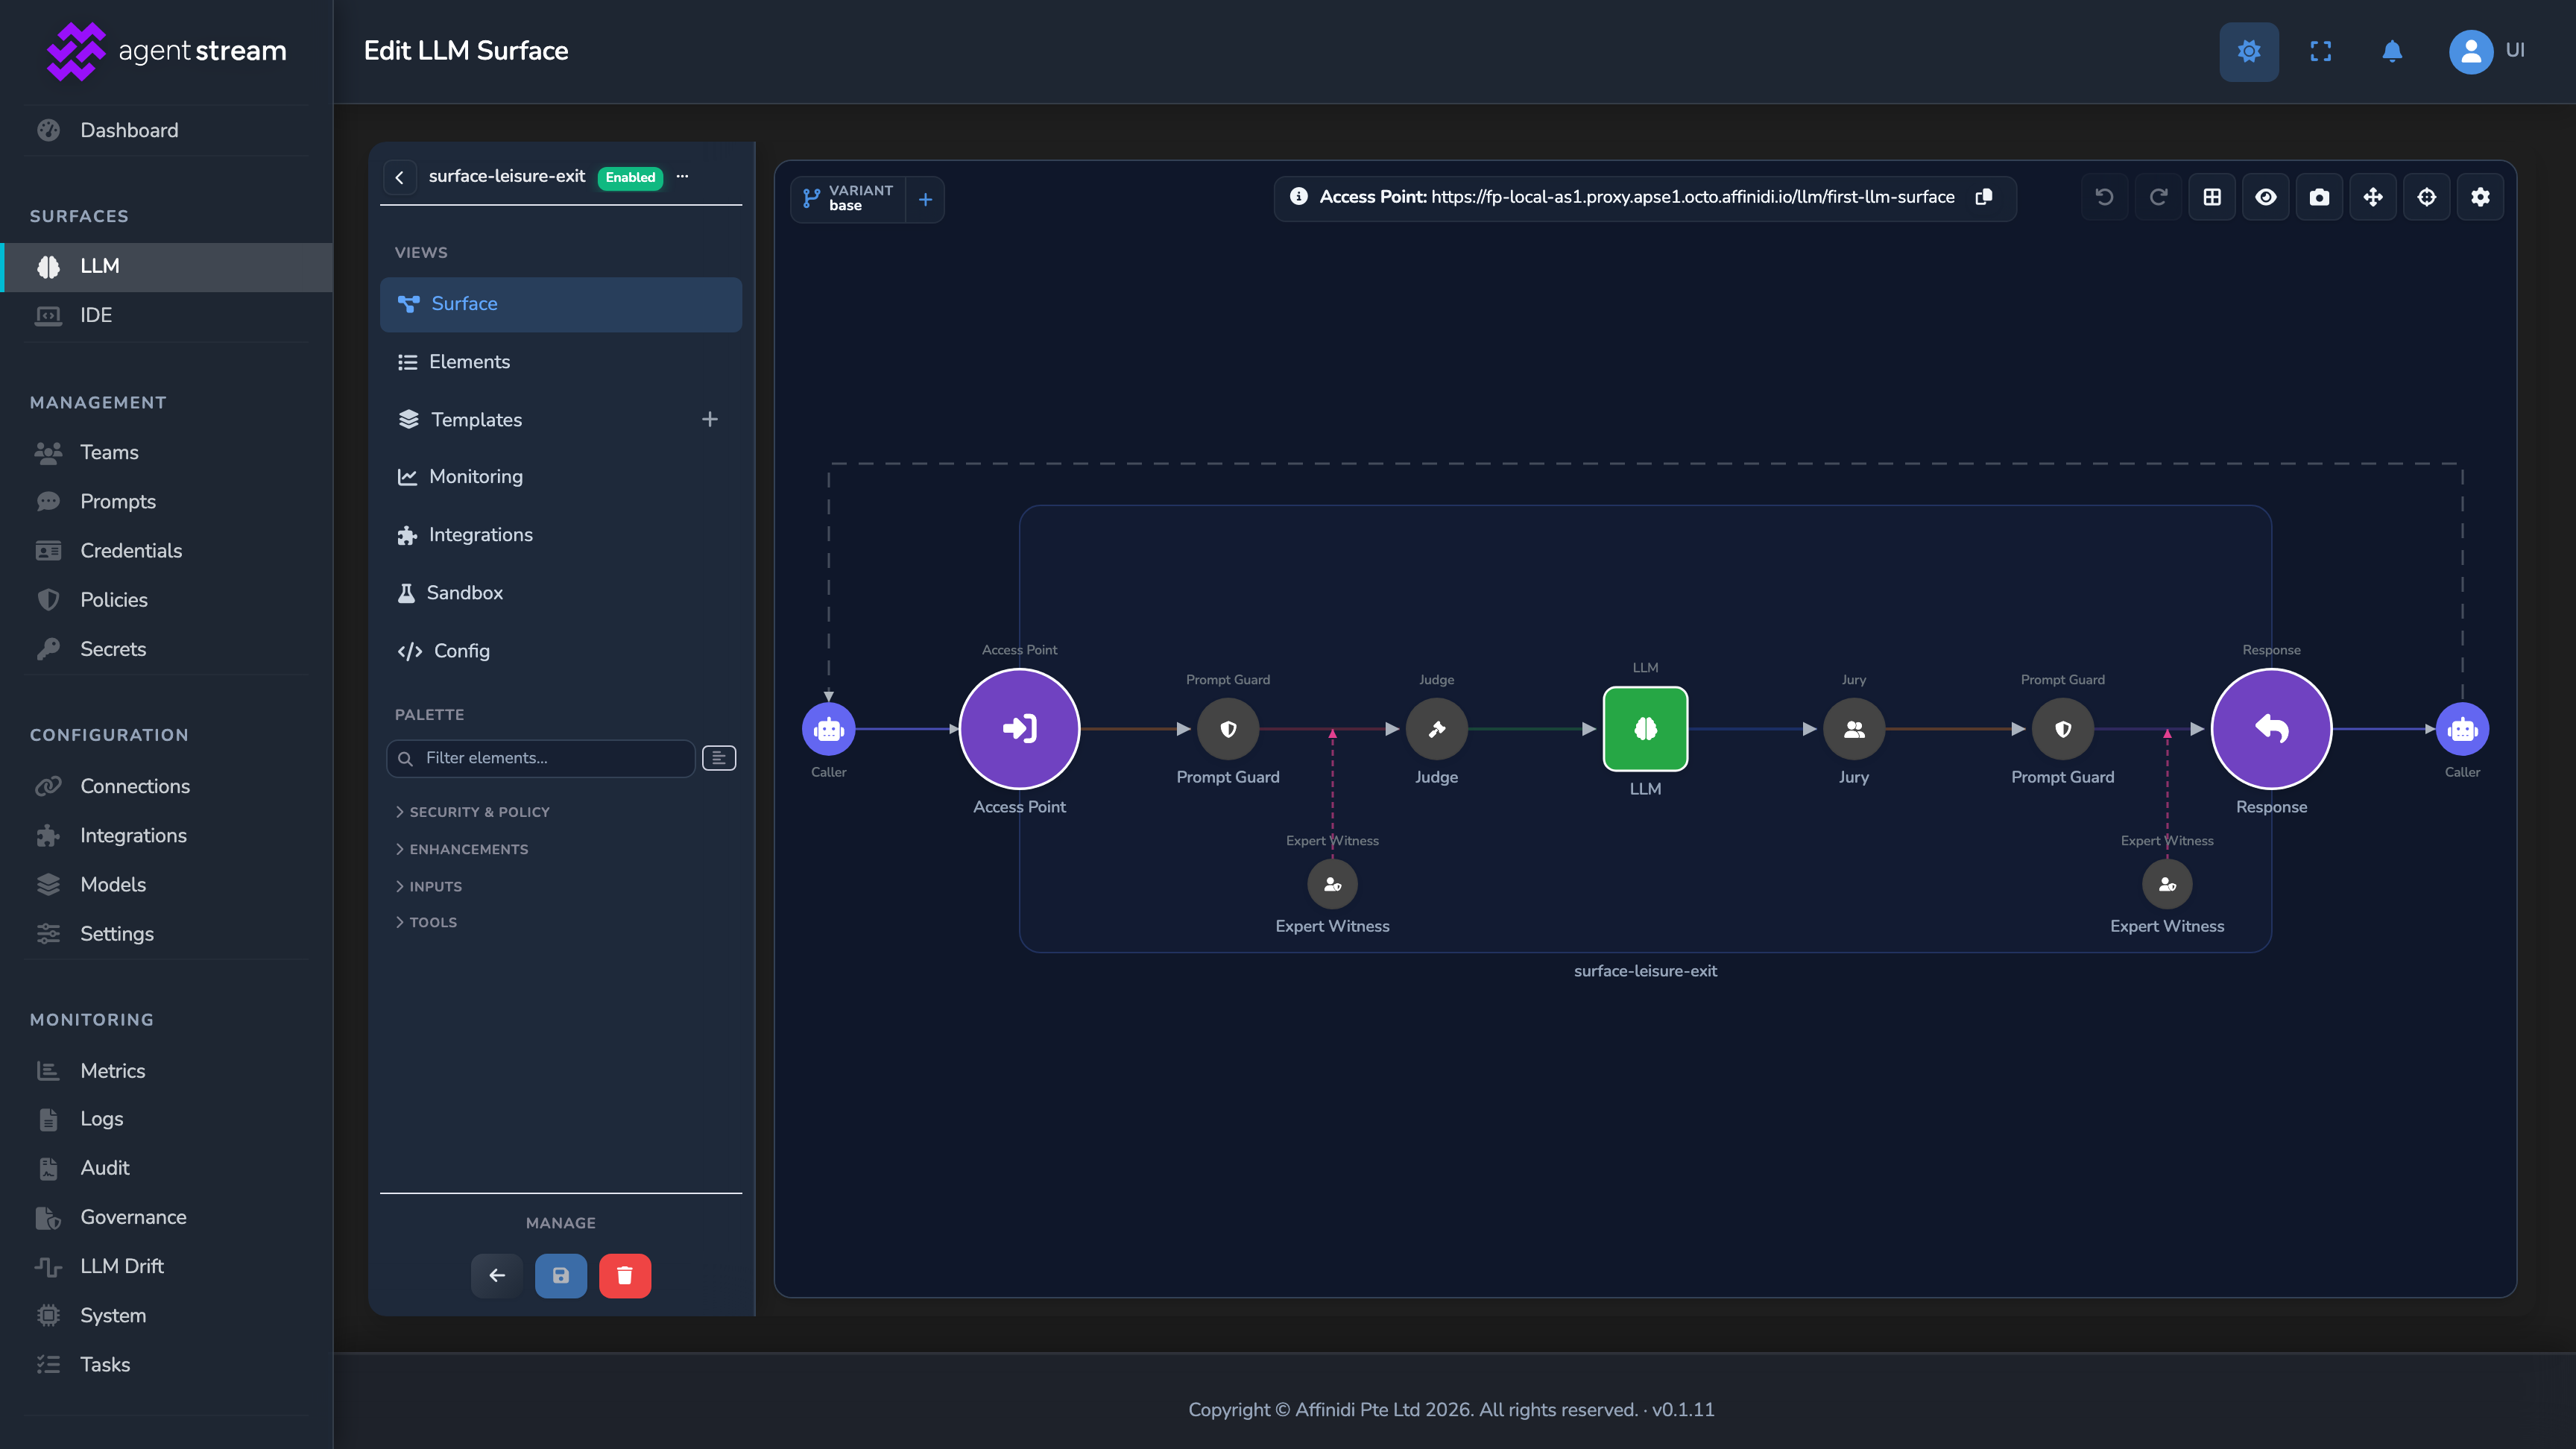Open Models configuration
Viewport: 2576px width, 1449px height.
click(x=166, y=885)
